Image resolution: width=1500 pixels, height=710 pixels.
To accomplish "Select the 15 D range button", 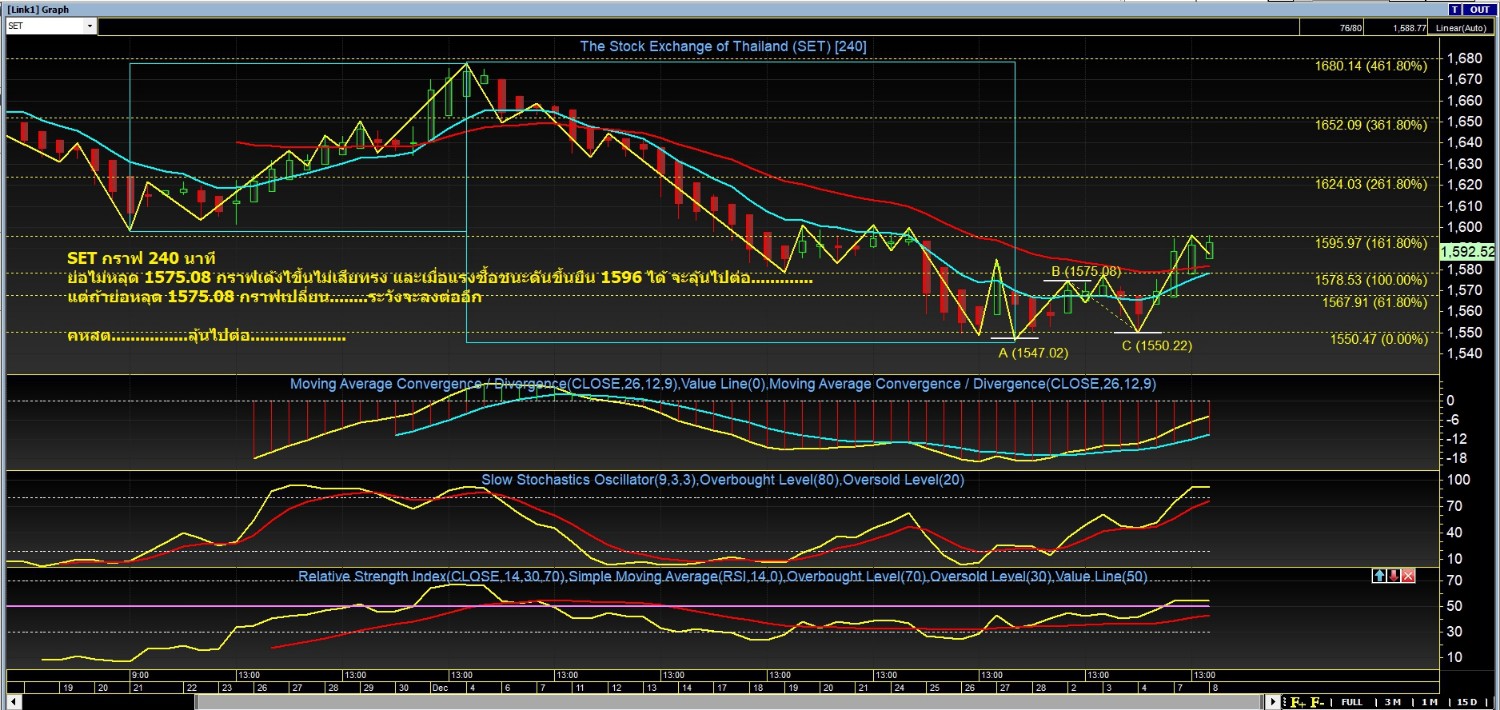I will tap(1467, 702).
